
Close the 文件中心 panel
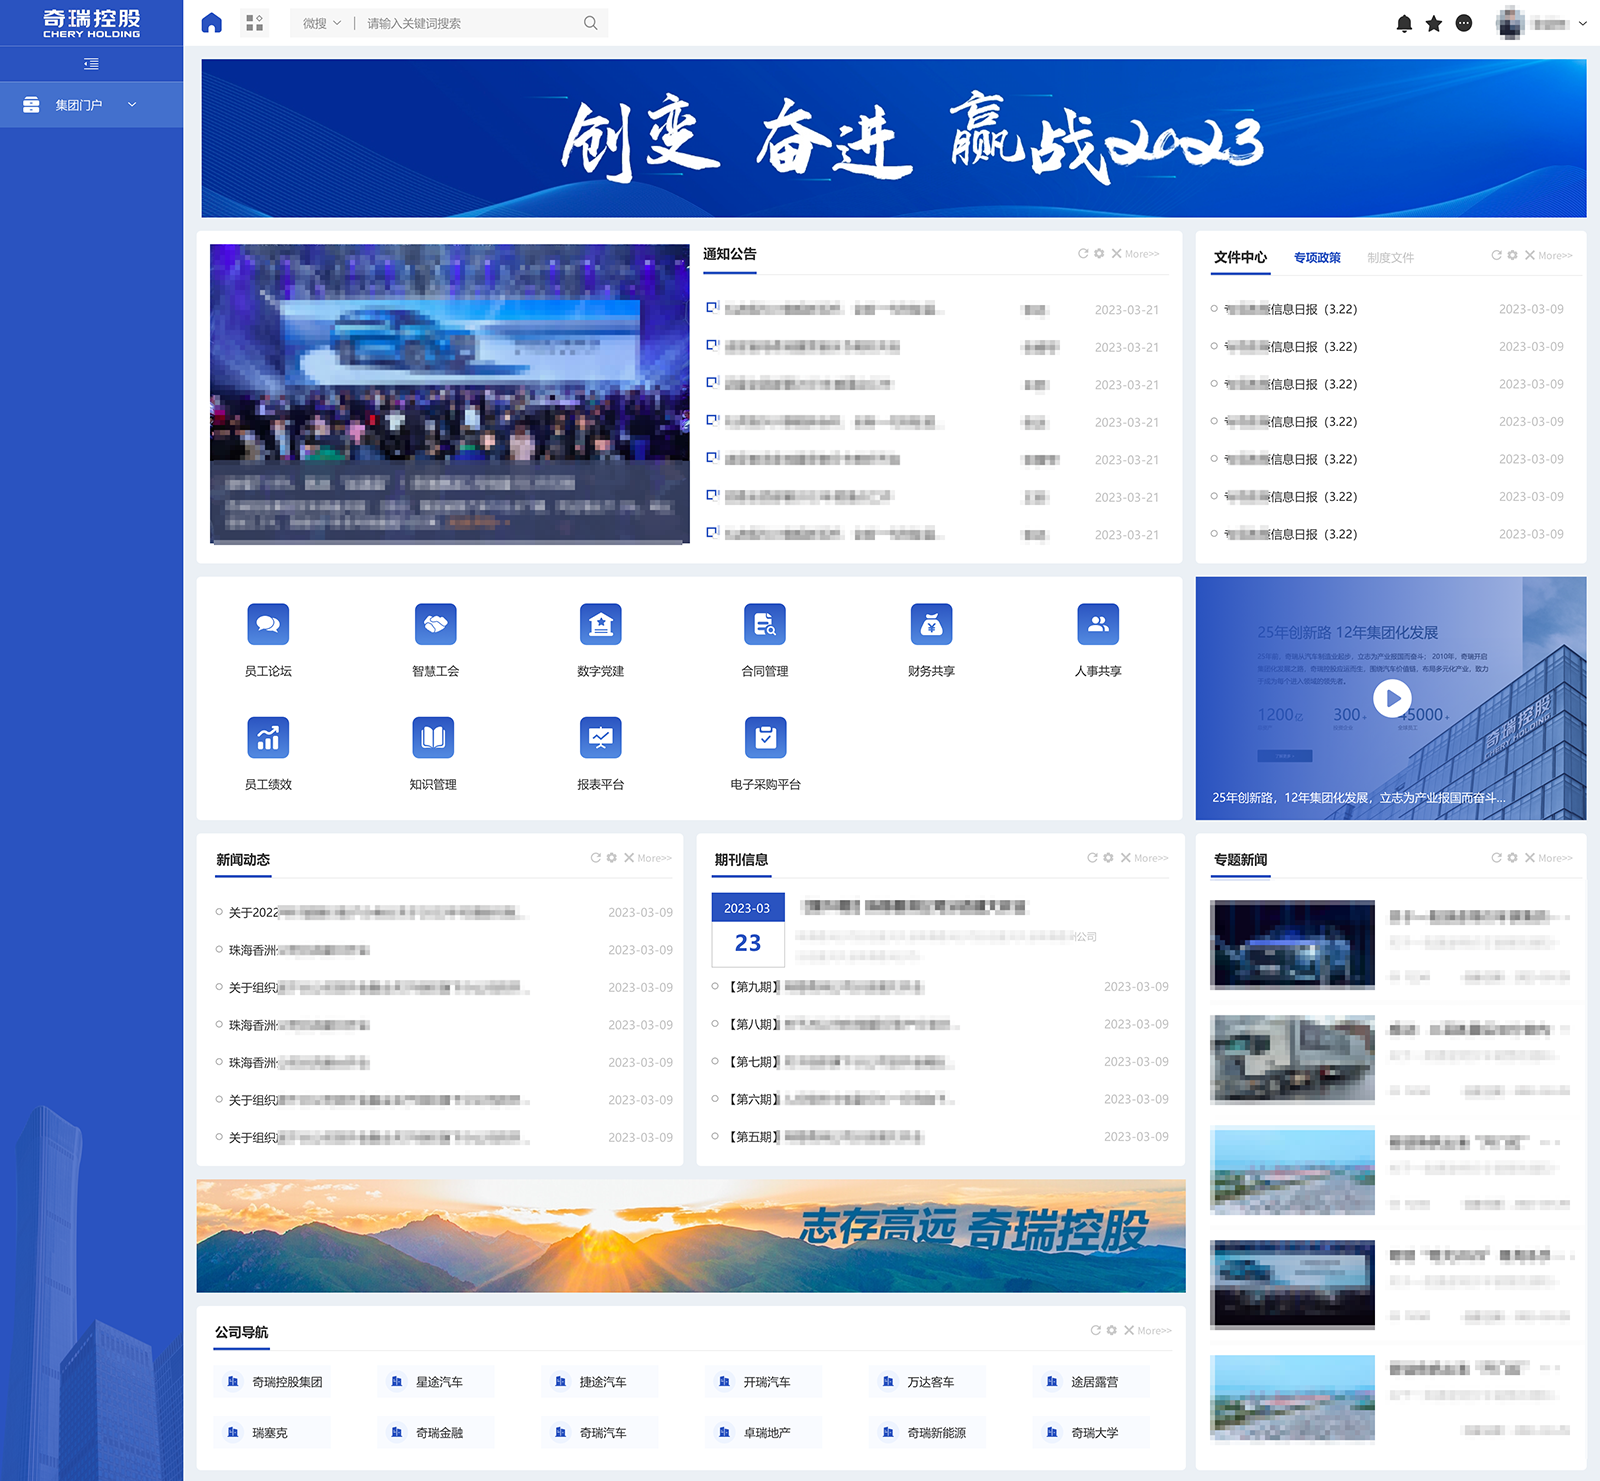tap(1529, 255)
